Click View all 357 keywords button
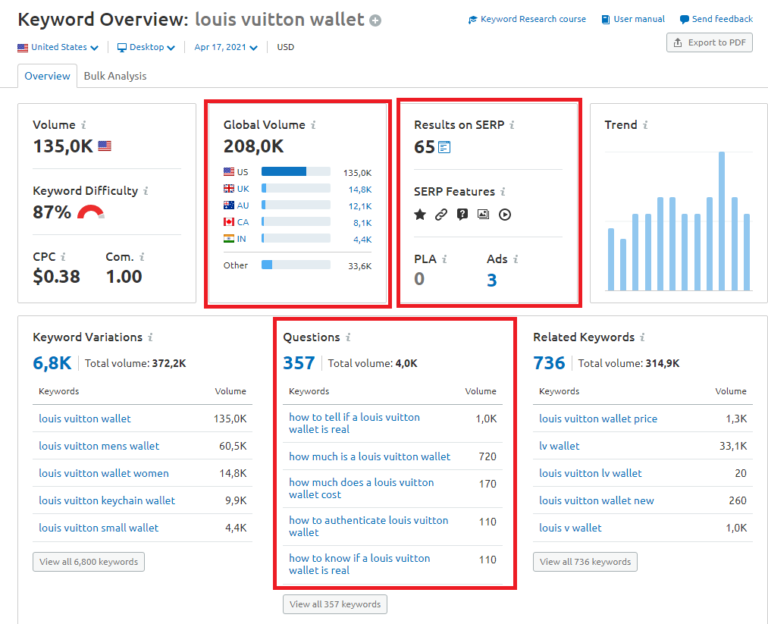Image resolution: width=768 pixels, height=624 pixels. coord(335,604)
